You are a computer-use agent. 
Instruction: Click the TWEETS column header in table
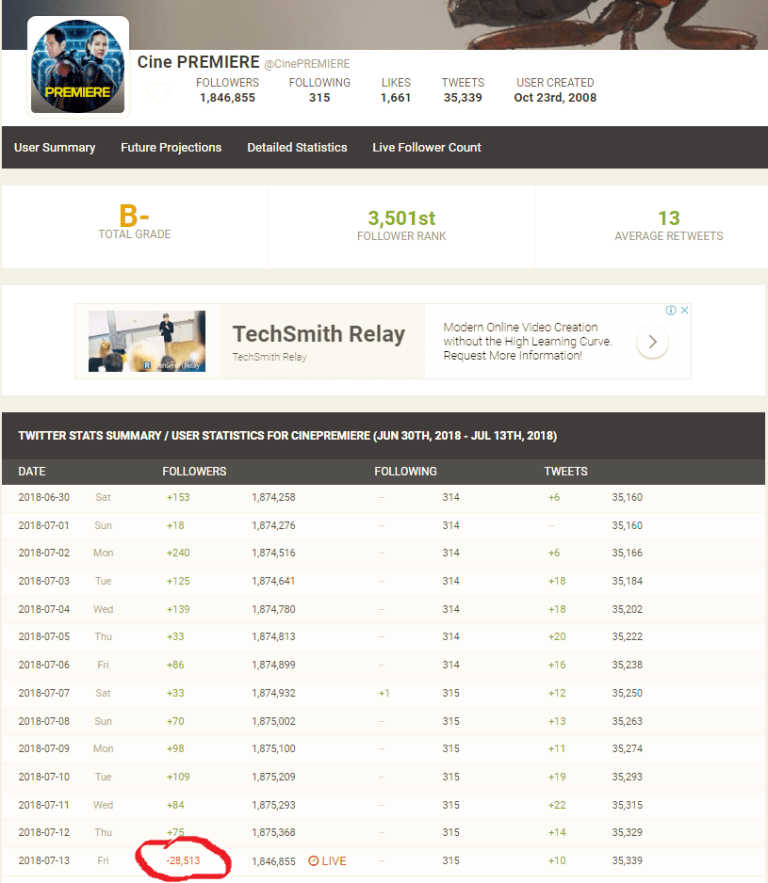[566, 471]
